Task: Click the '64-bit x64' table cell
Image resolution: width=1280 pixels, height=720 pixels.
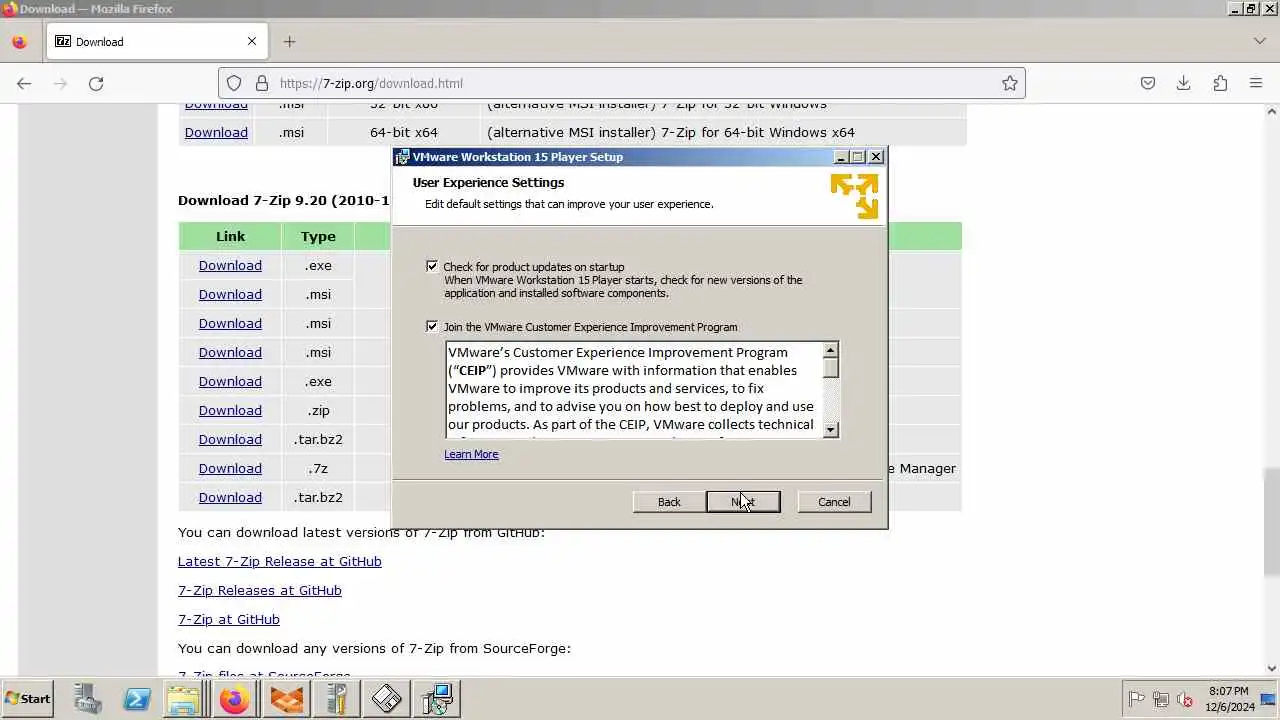Action: pos(404,132)
